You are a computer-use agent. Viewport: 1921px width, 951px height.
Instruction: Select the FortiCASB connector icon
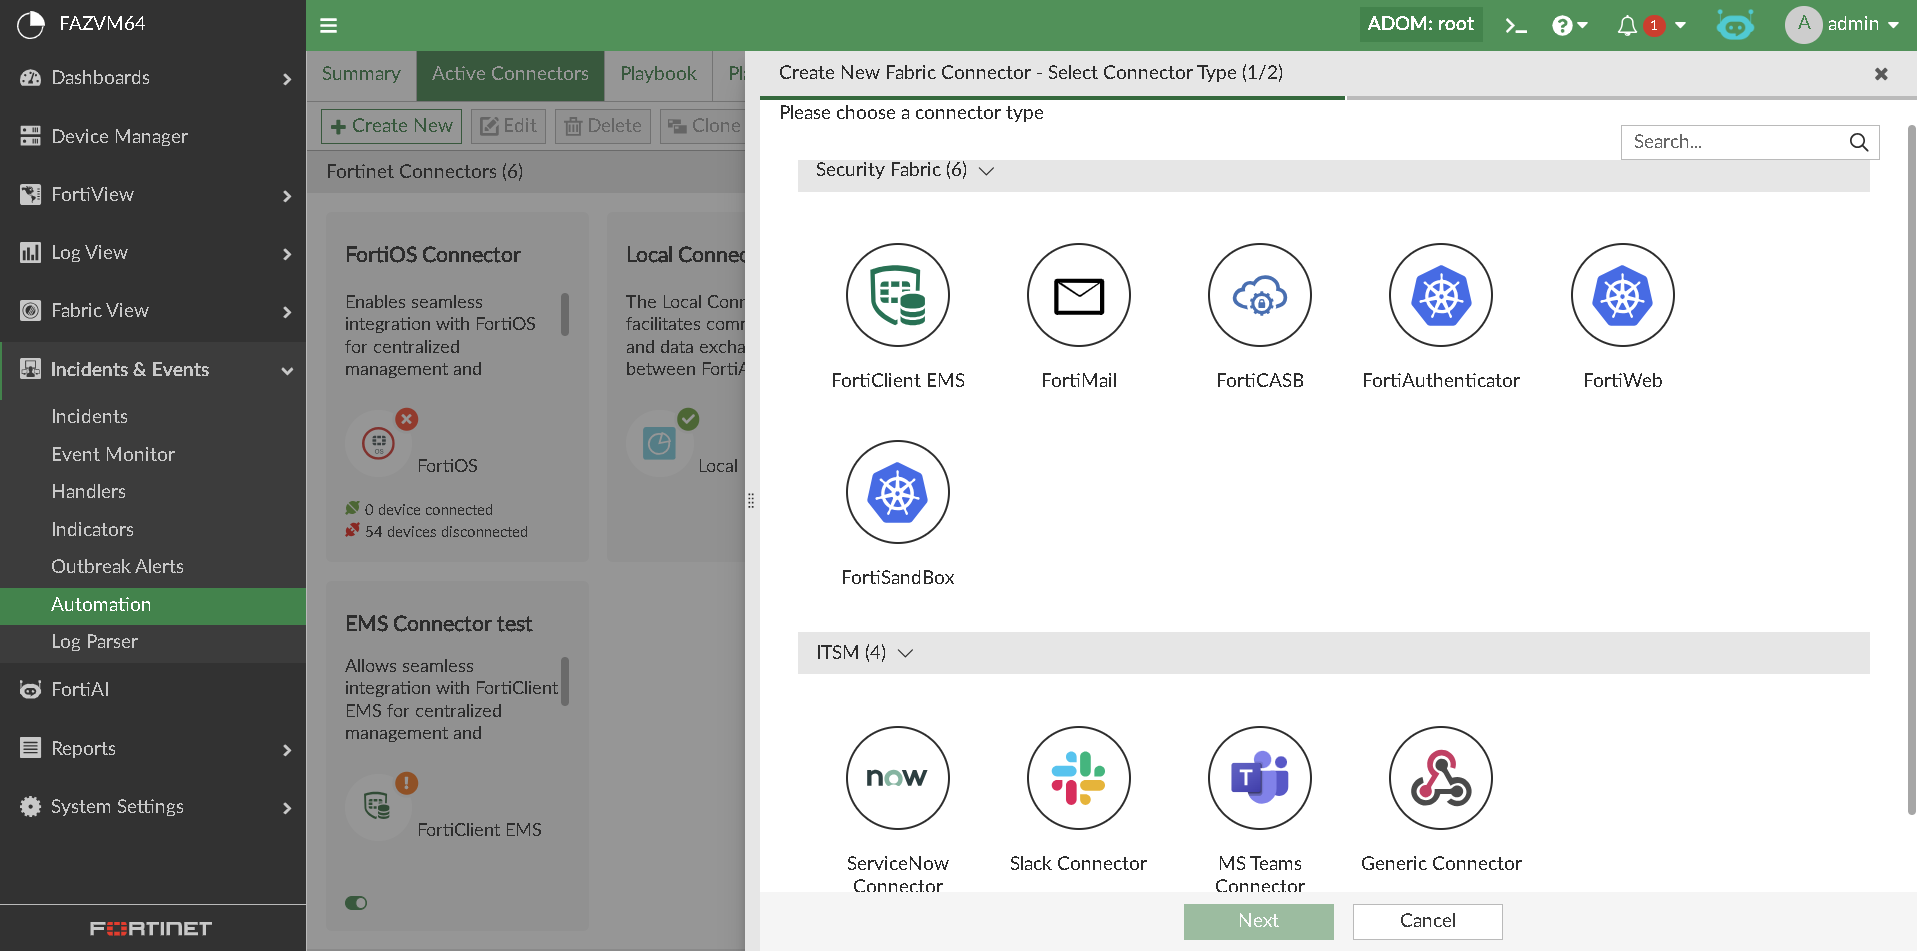point(1259,295)
